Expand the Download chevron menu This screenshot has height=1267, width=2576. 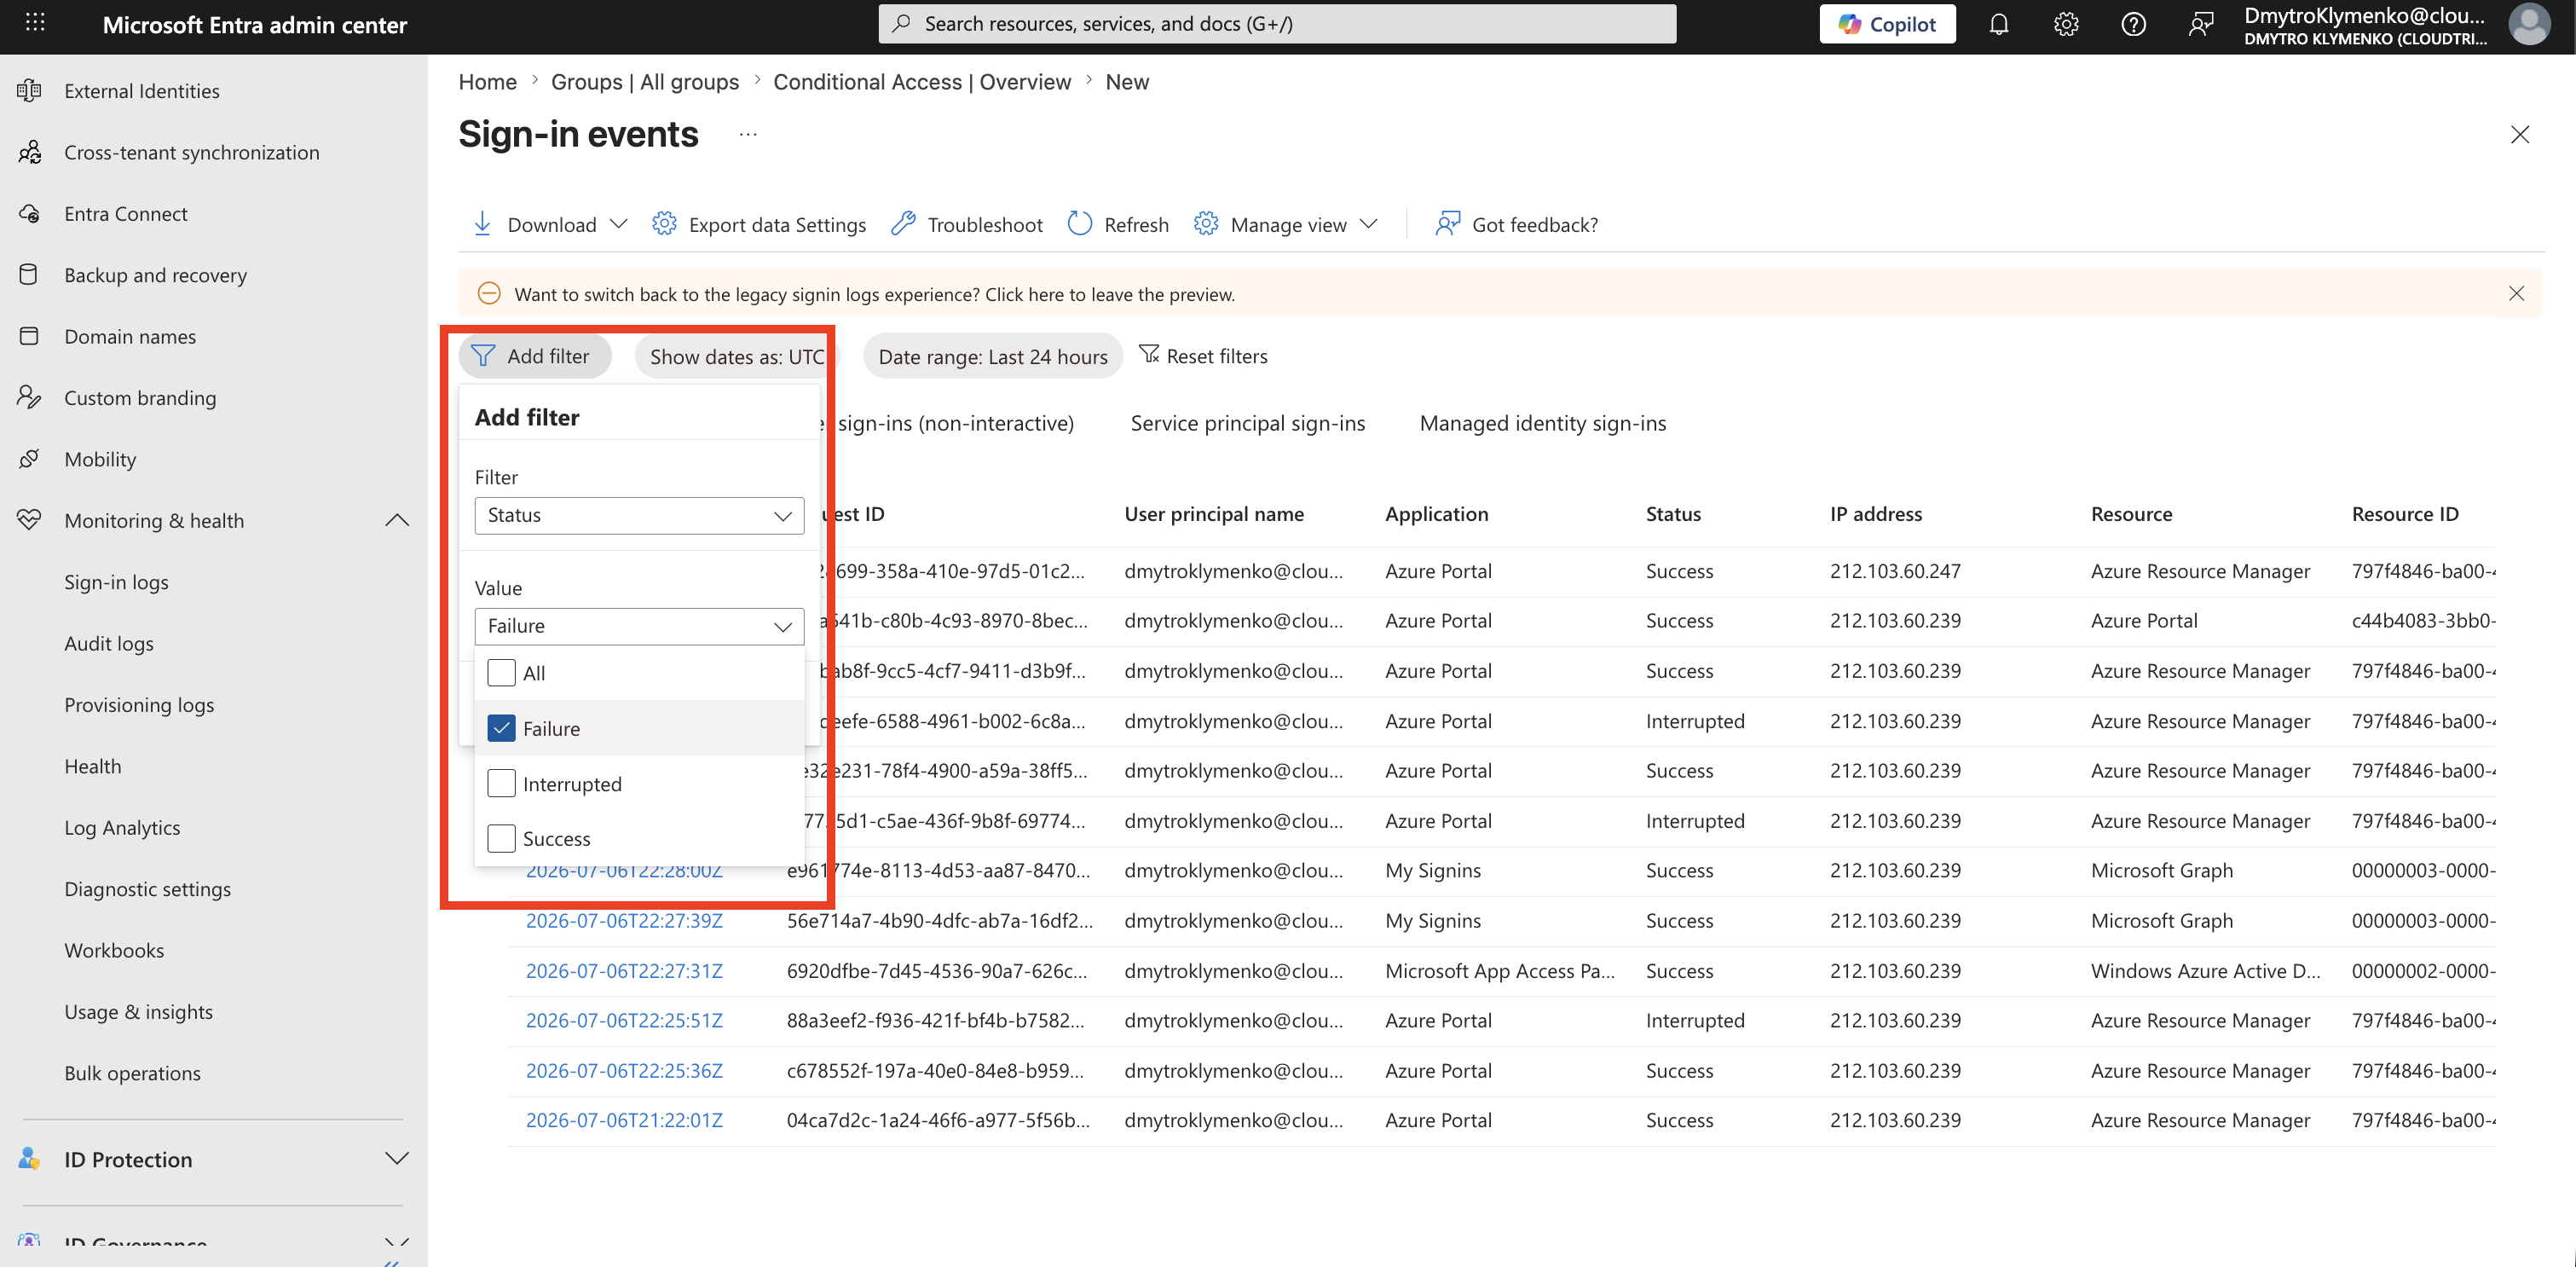point(619,224)
